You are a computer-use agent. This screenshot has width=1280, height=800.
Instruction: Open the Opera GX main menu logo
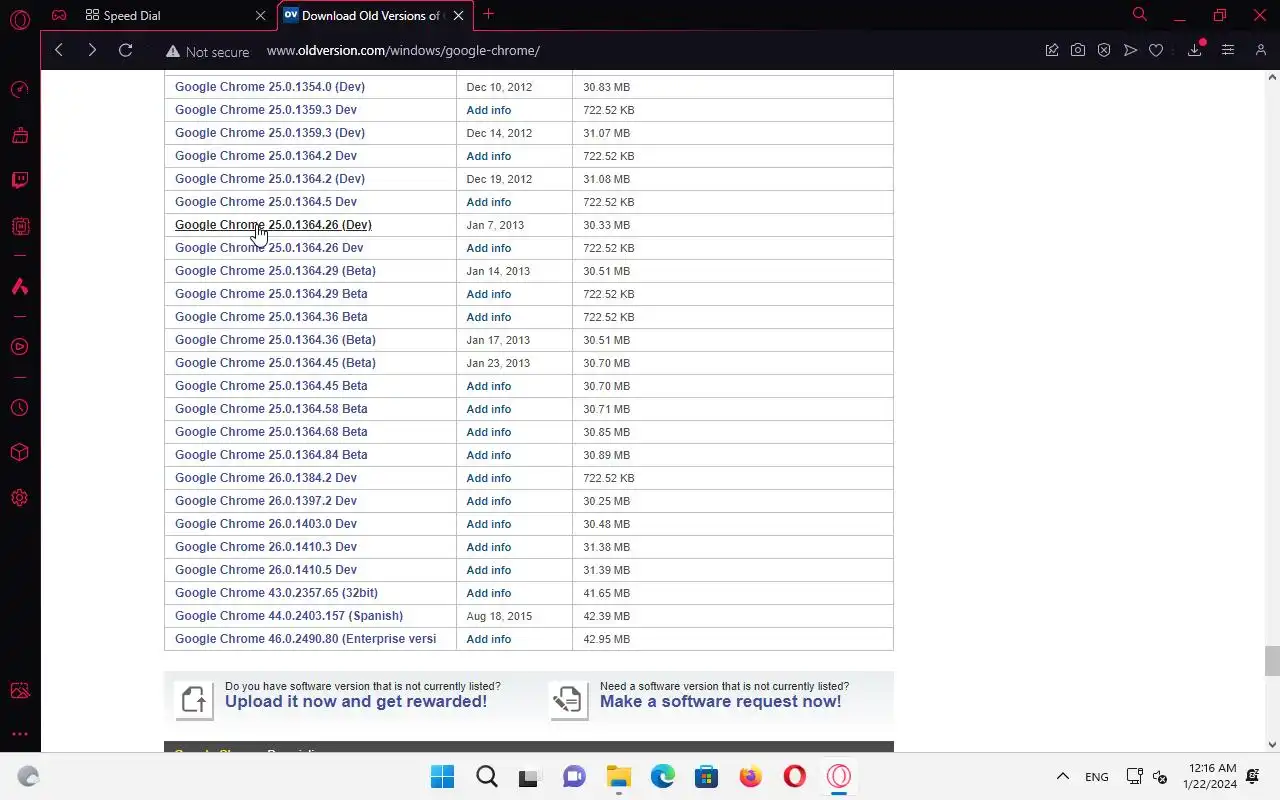[x=19, y=18]
